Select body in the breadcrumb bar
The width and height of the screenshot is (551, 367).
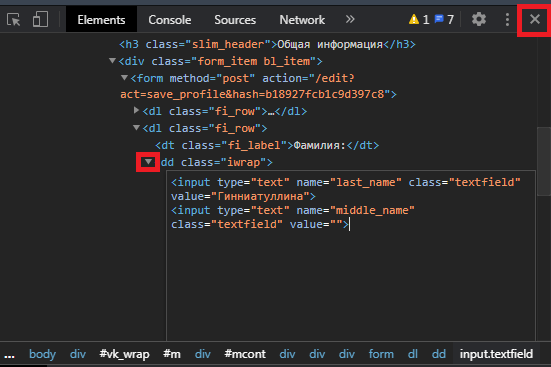pyautogui.click(x=42, y=354)
